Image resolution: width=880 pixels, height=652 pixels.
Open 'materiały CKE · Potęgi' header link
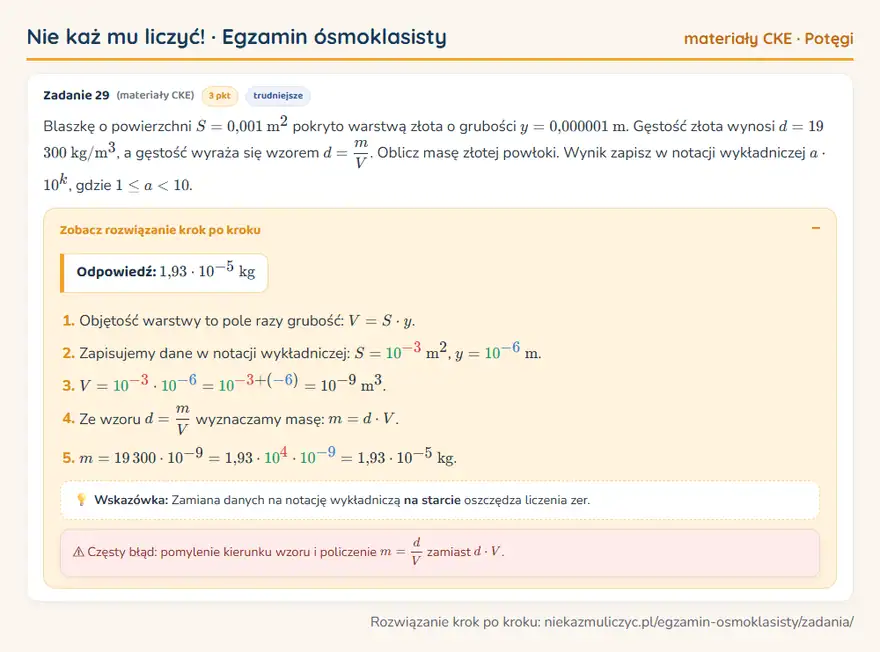(768, 38)
